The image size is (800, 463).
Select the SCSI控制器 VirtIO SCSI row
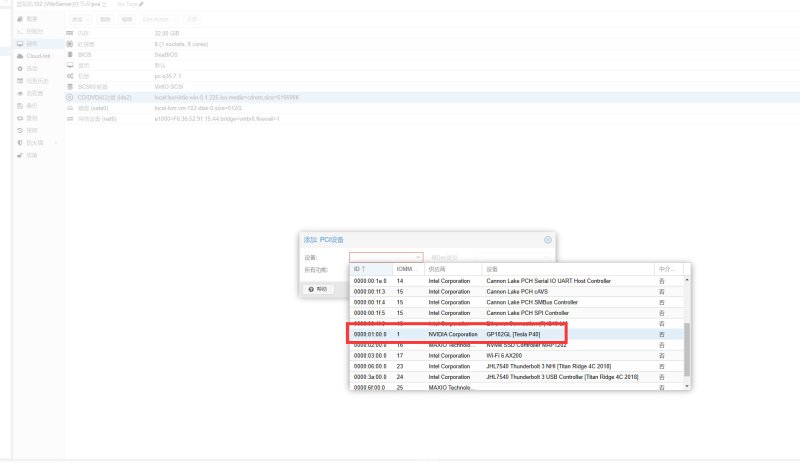coord(432,87)
